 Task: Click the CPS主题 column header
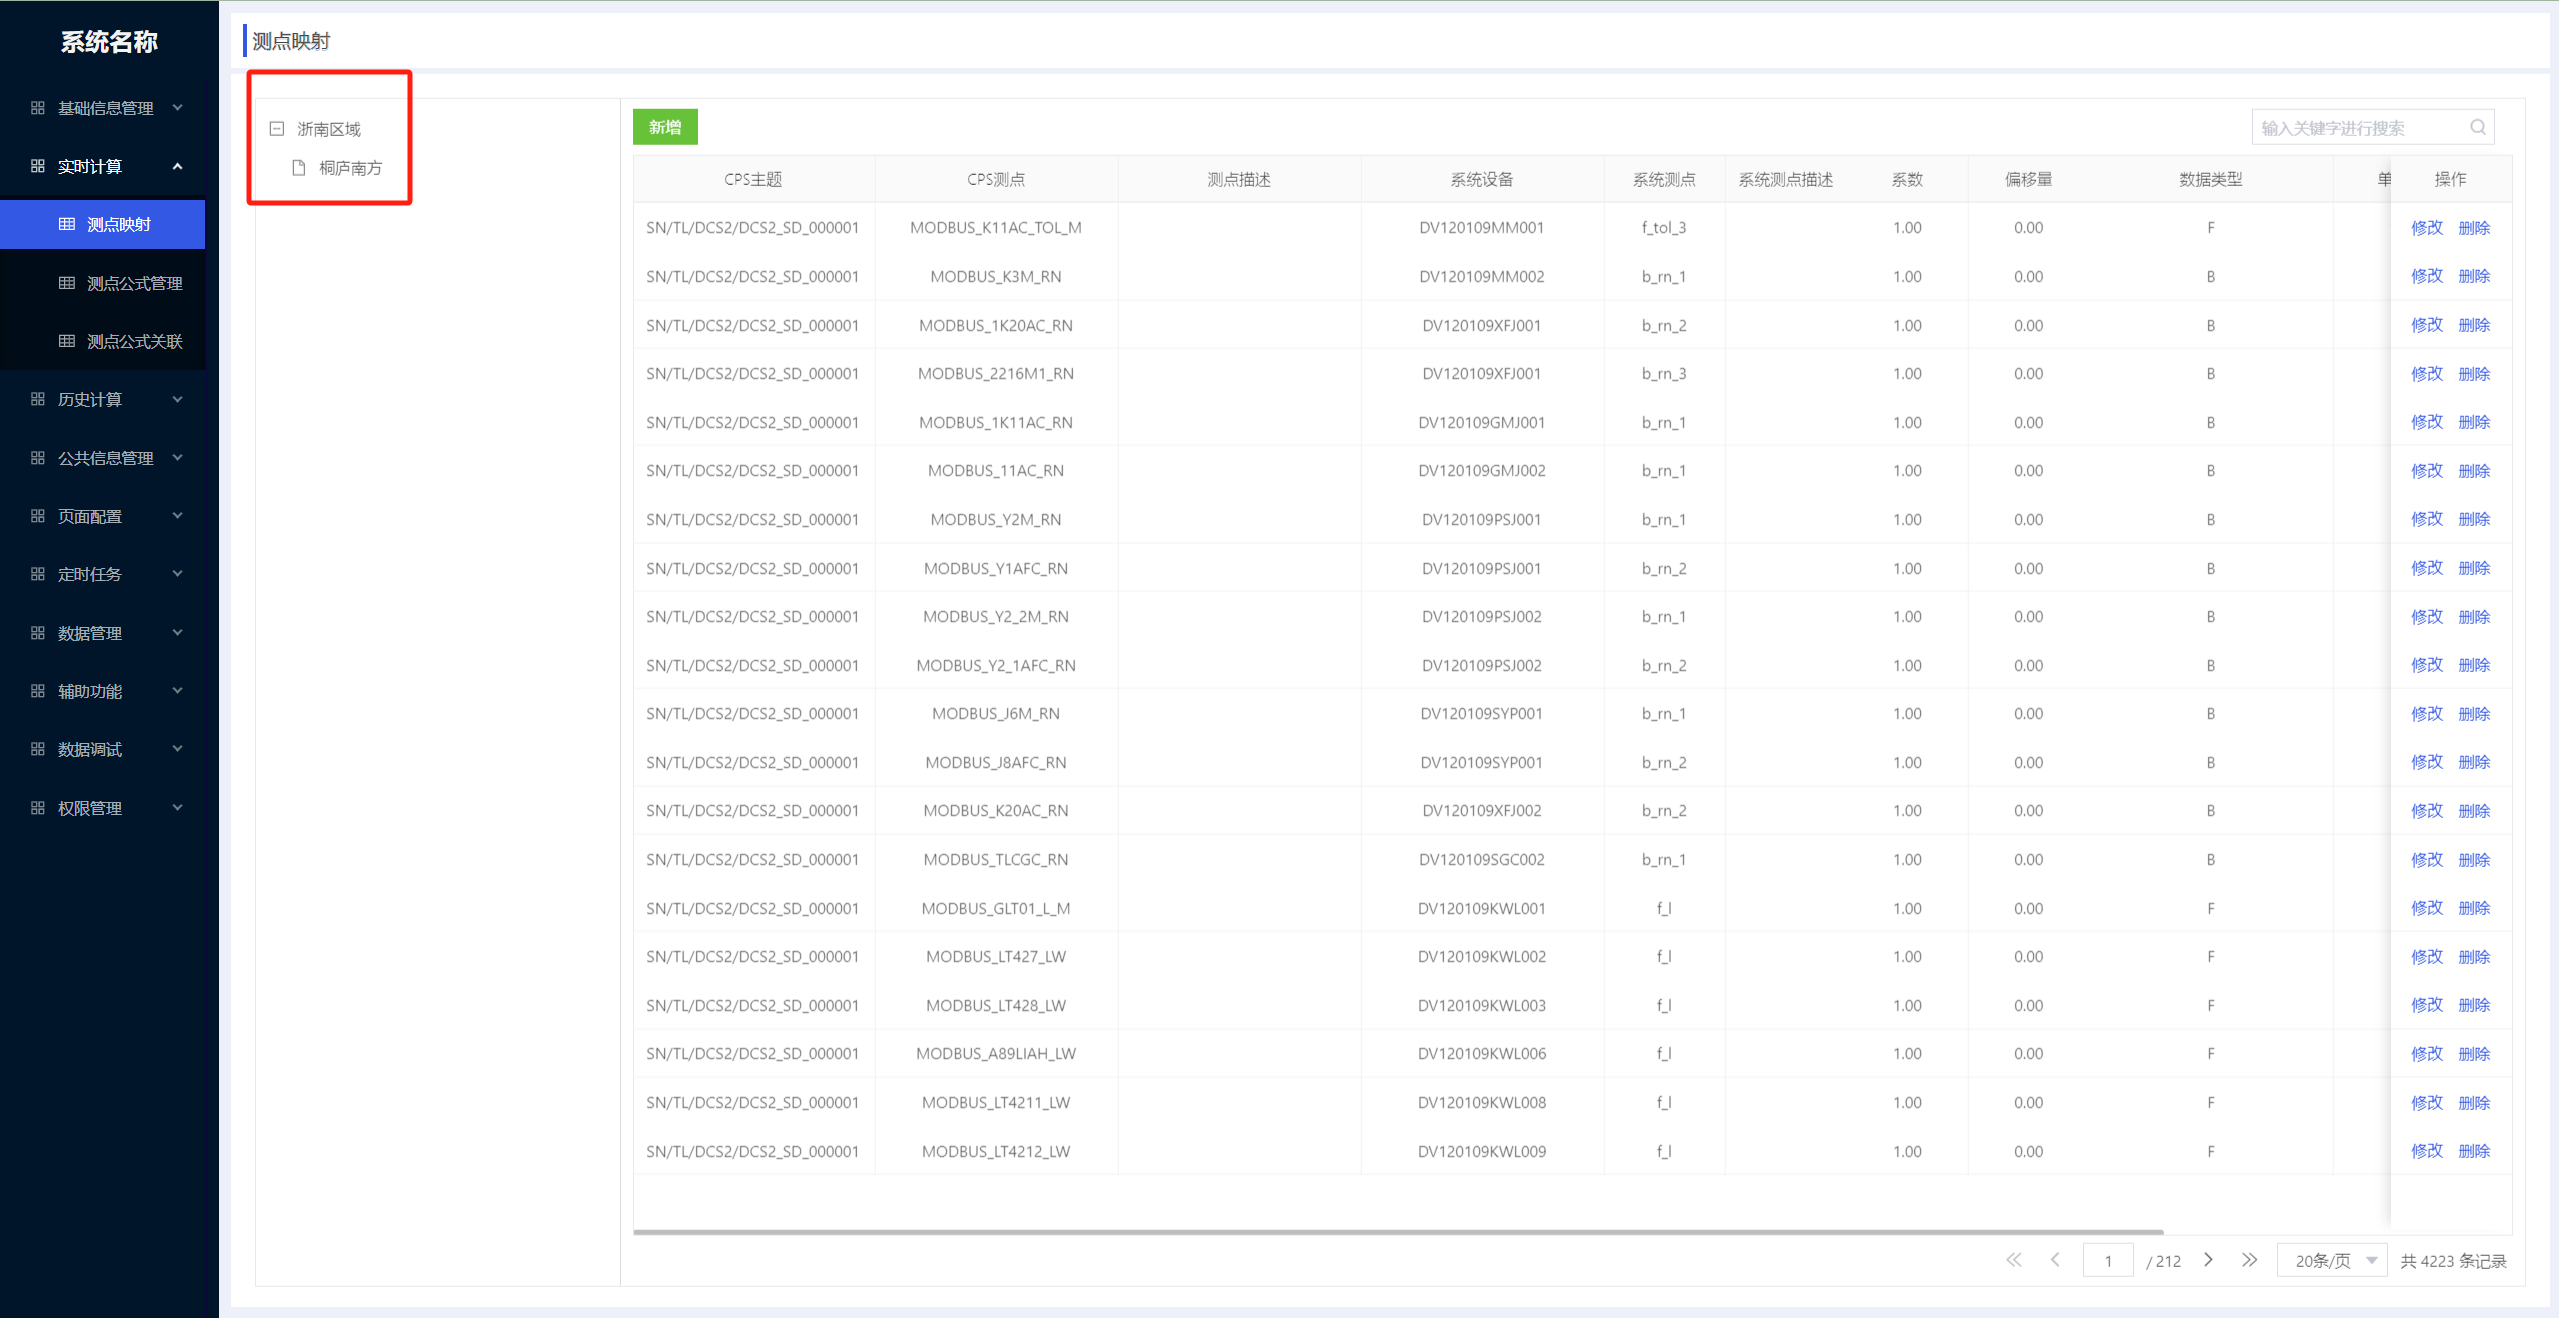tap(753, 179)
